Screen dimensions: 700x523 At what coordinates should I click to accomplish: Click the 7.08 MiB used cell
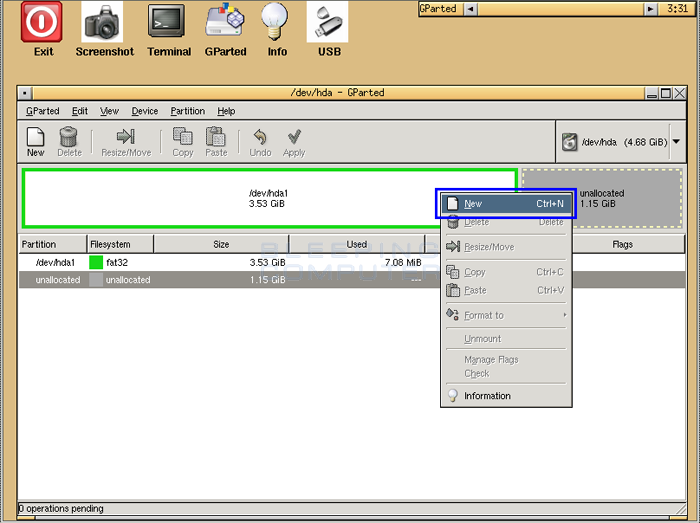point(403,262)
